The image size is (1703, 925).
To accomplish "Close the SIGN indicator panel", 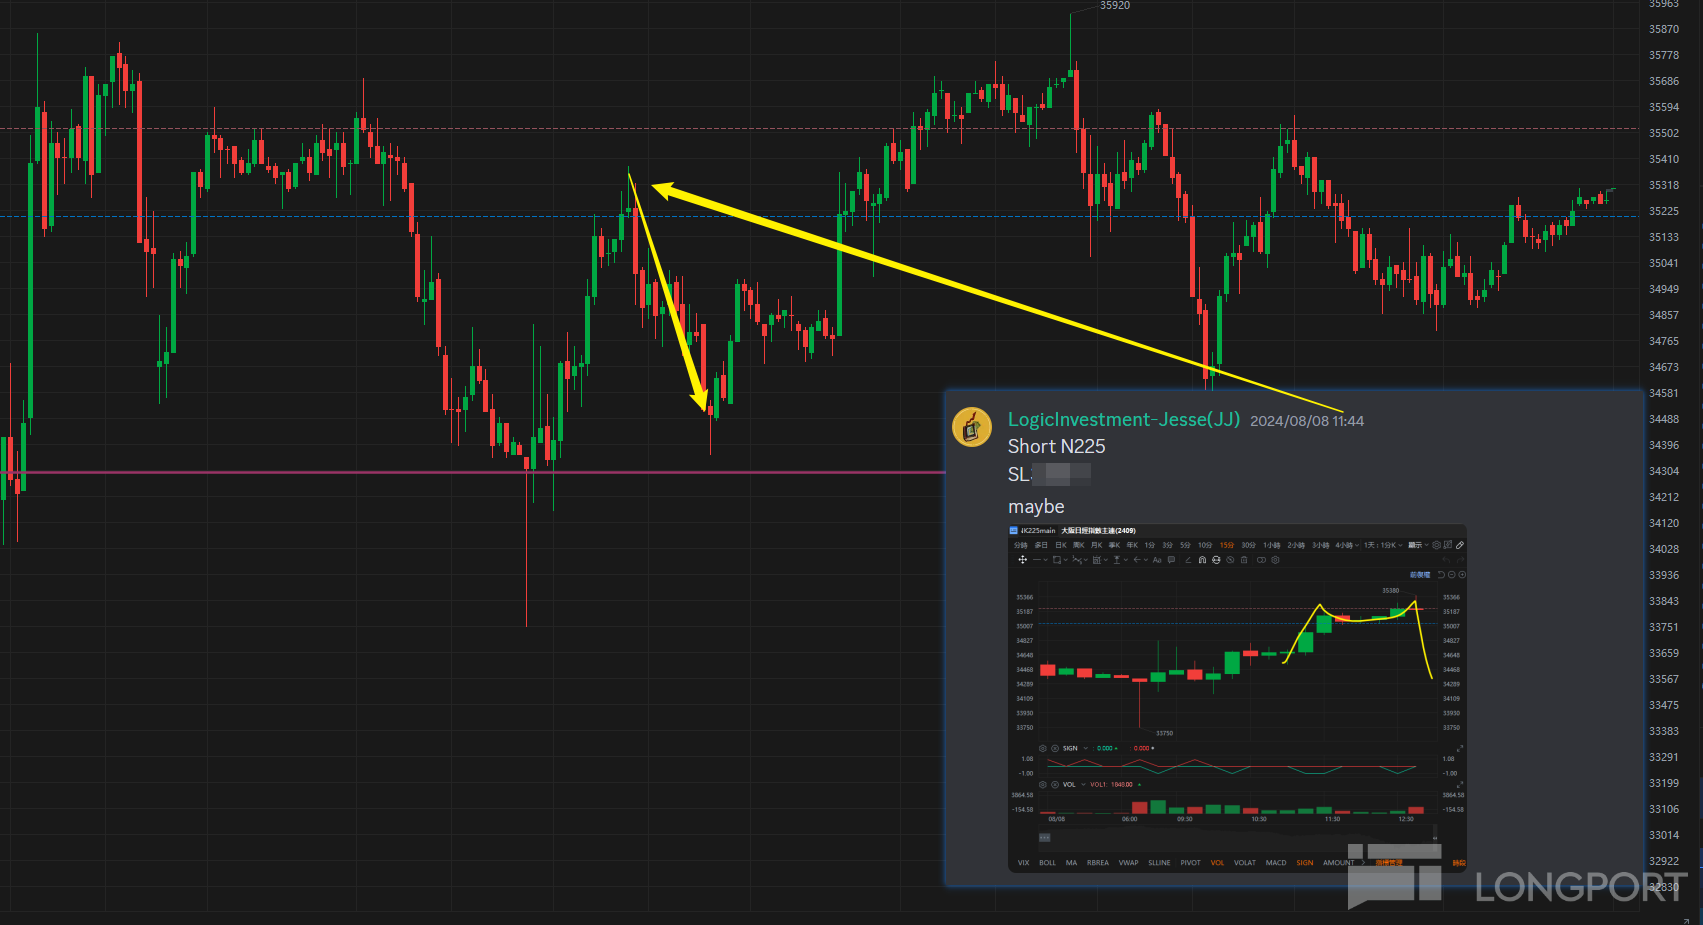I will click(1055, 748).
